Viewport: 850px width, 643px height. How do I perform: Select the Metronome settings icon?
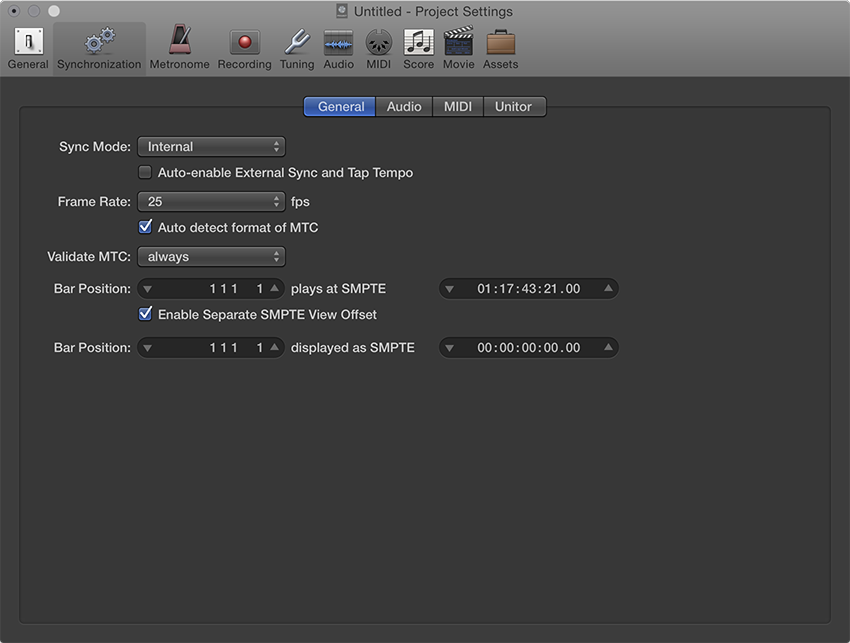tap(179, 41)
